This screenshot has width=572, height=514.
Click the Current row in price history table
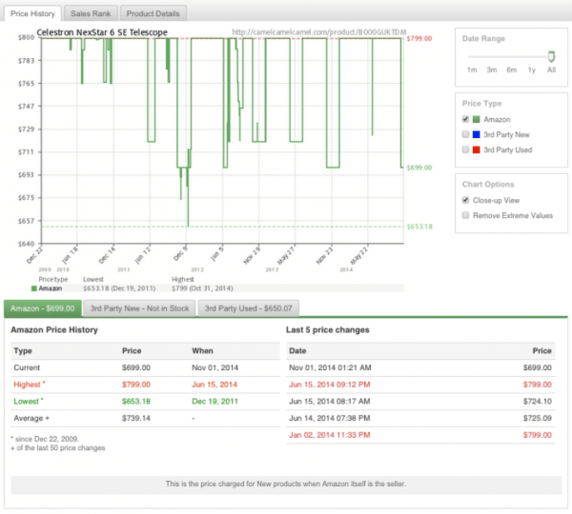coord(145,368)
